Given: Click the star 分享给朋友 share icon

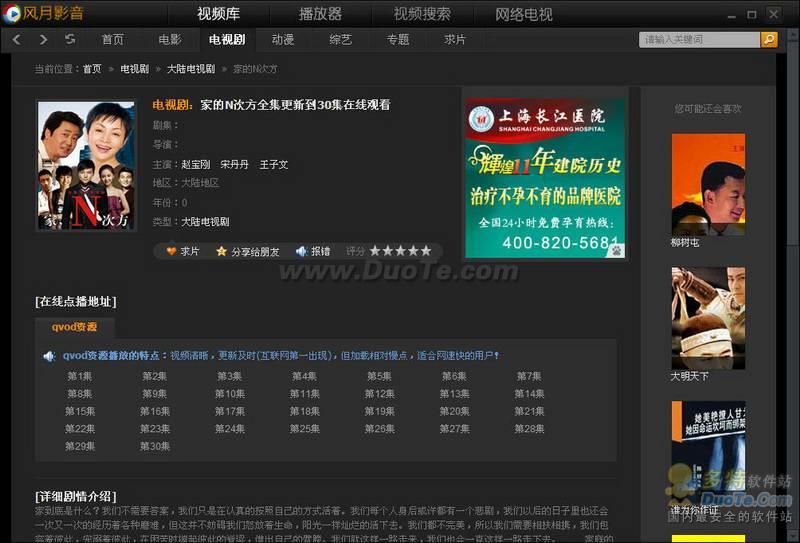Looking at the screenshot, I should point(222,251).
